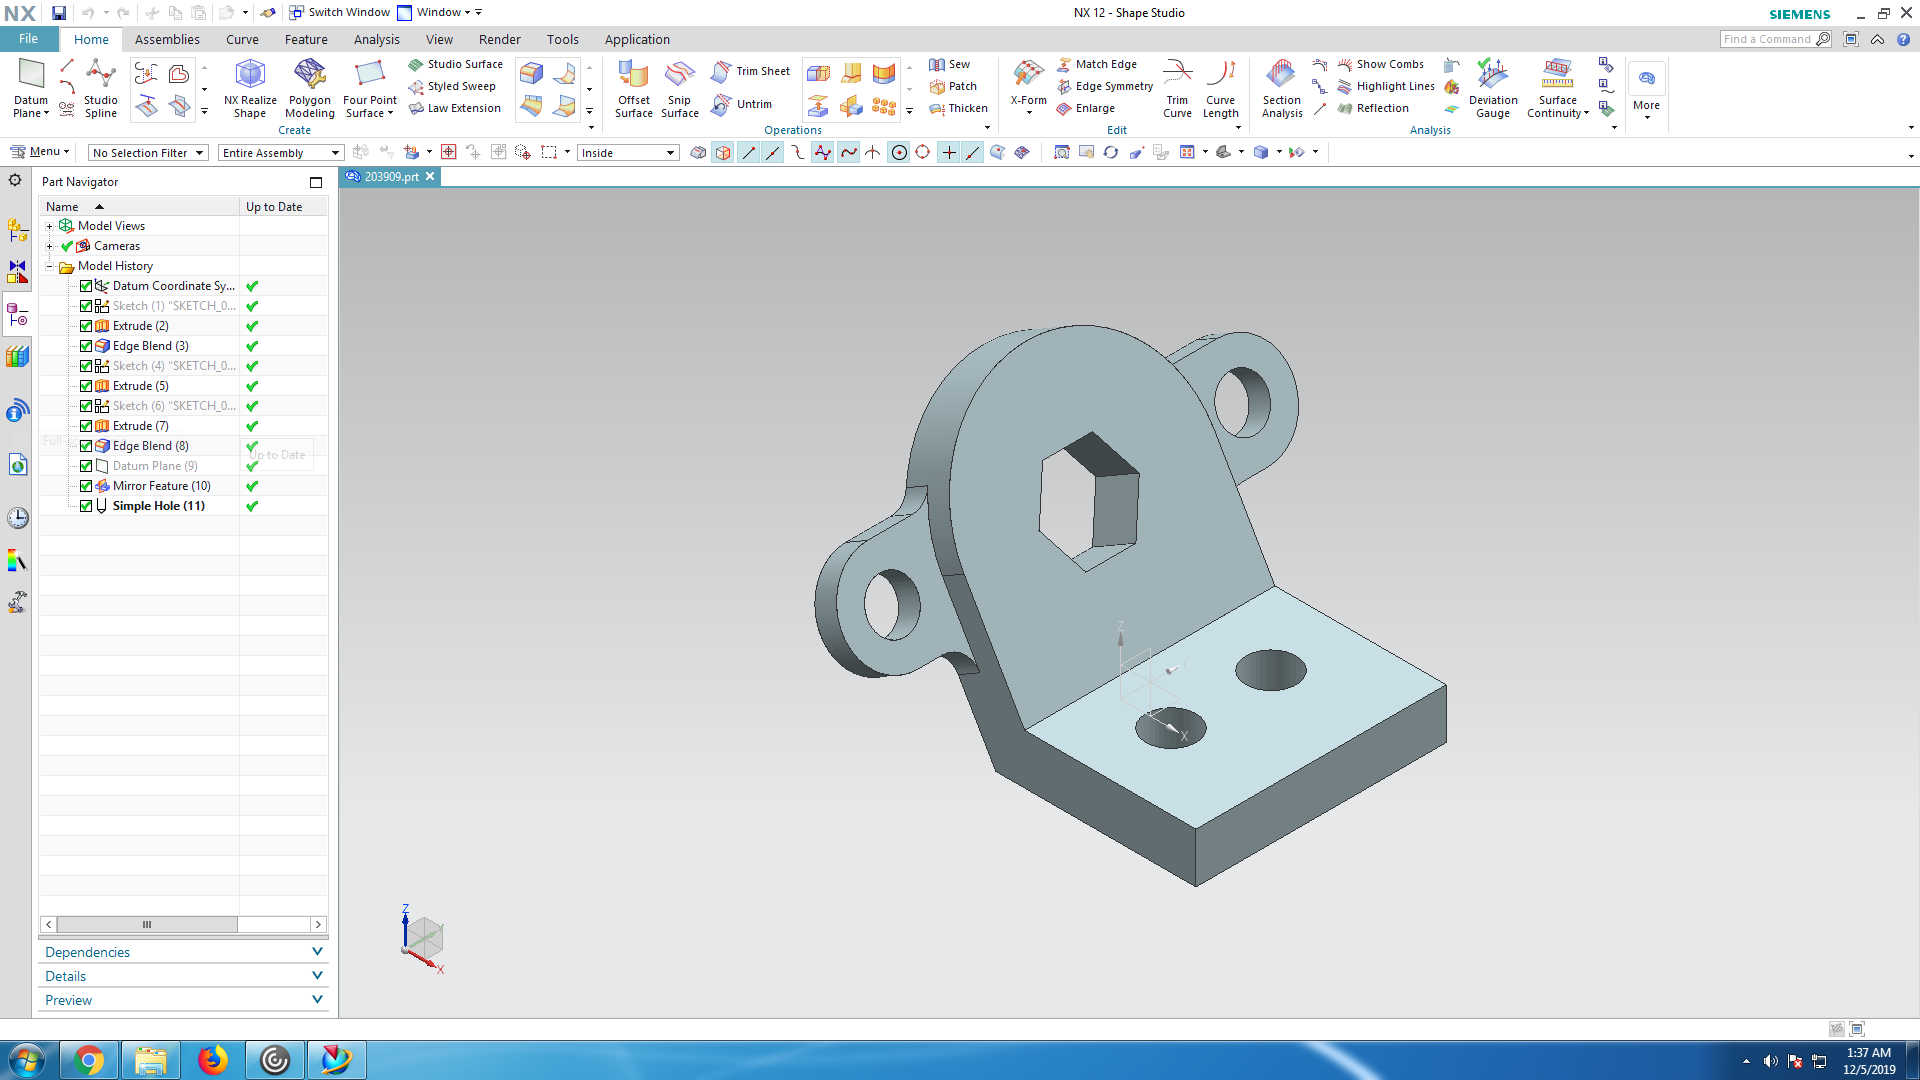Expand the Model Views tree node
Screen dimensions: 1920x1080
pyautogui.click(x=49, y=226)
